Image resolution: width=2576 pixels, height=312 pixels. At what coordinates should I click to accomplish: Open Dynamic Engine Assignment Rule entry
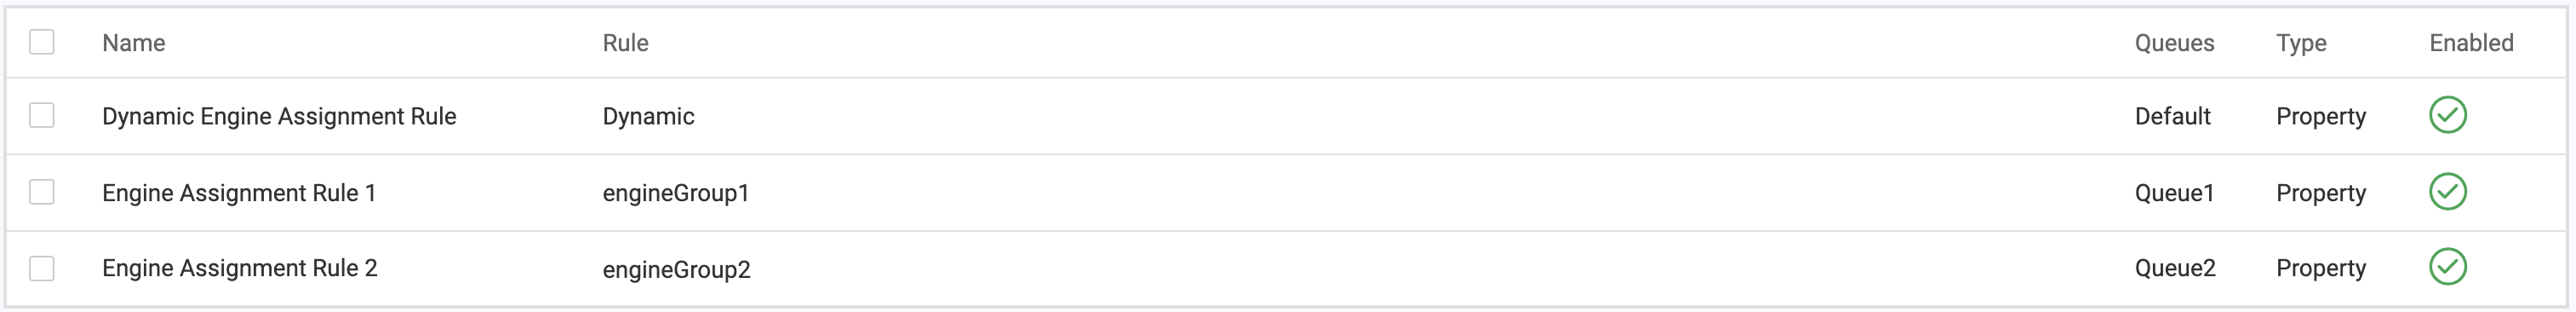279,116
